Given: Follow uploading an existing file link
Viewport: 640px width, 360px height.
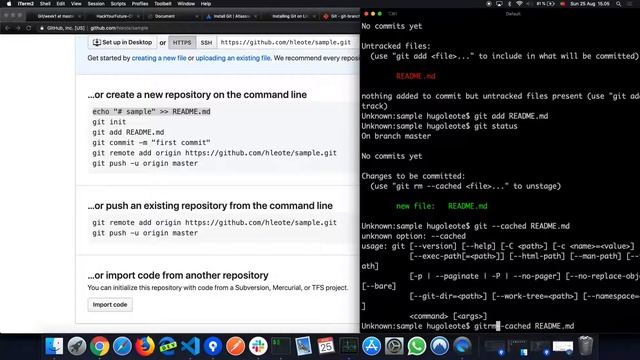Looking at the screenshot, I should tap(233, 58).
